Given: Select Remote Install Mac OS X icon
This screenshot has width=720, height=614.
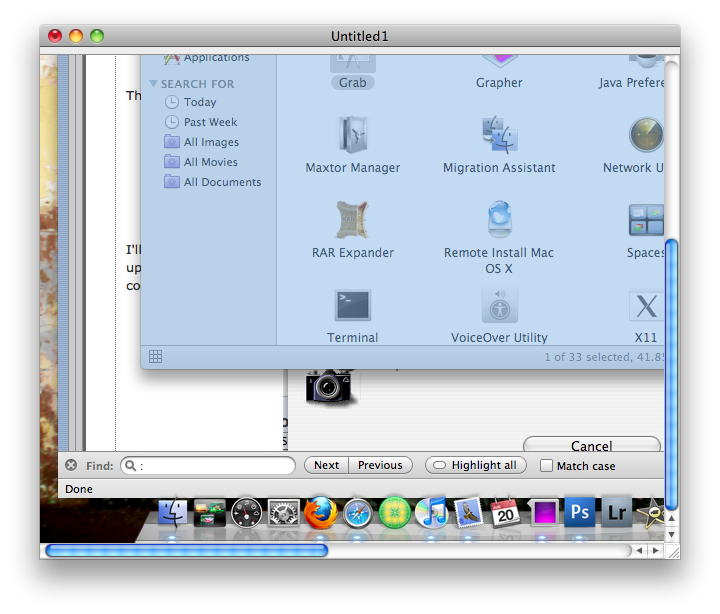Looking at the screenshot, I should point(500,219).
